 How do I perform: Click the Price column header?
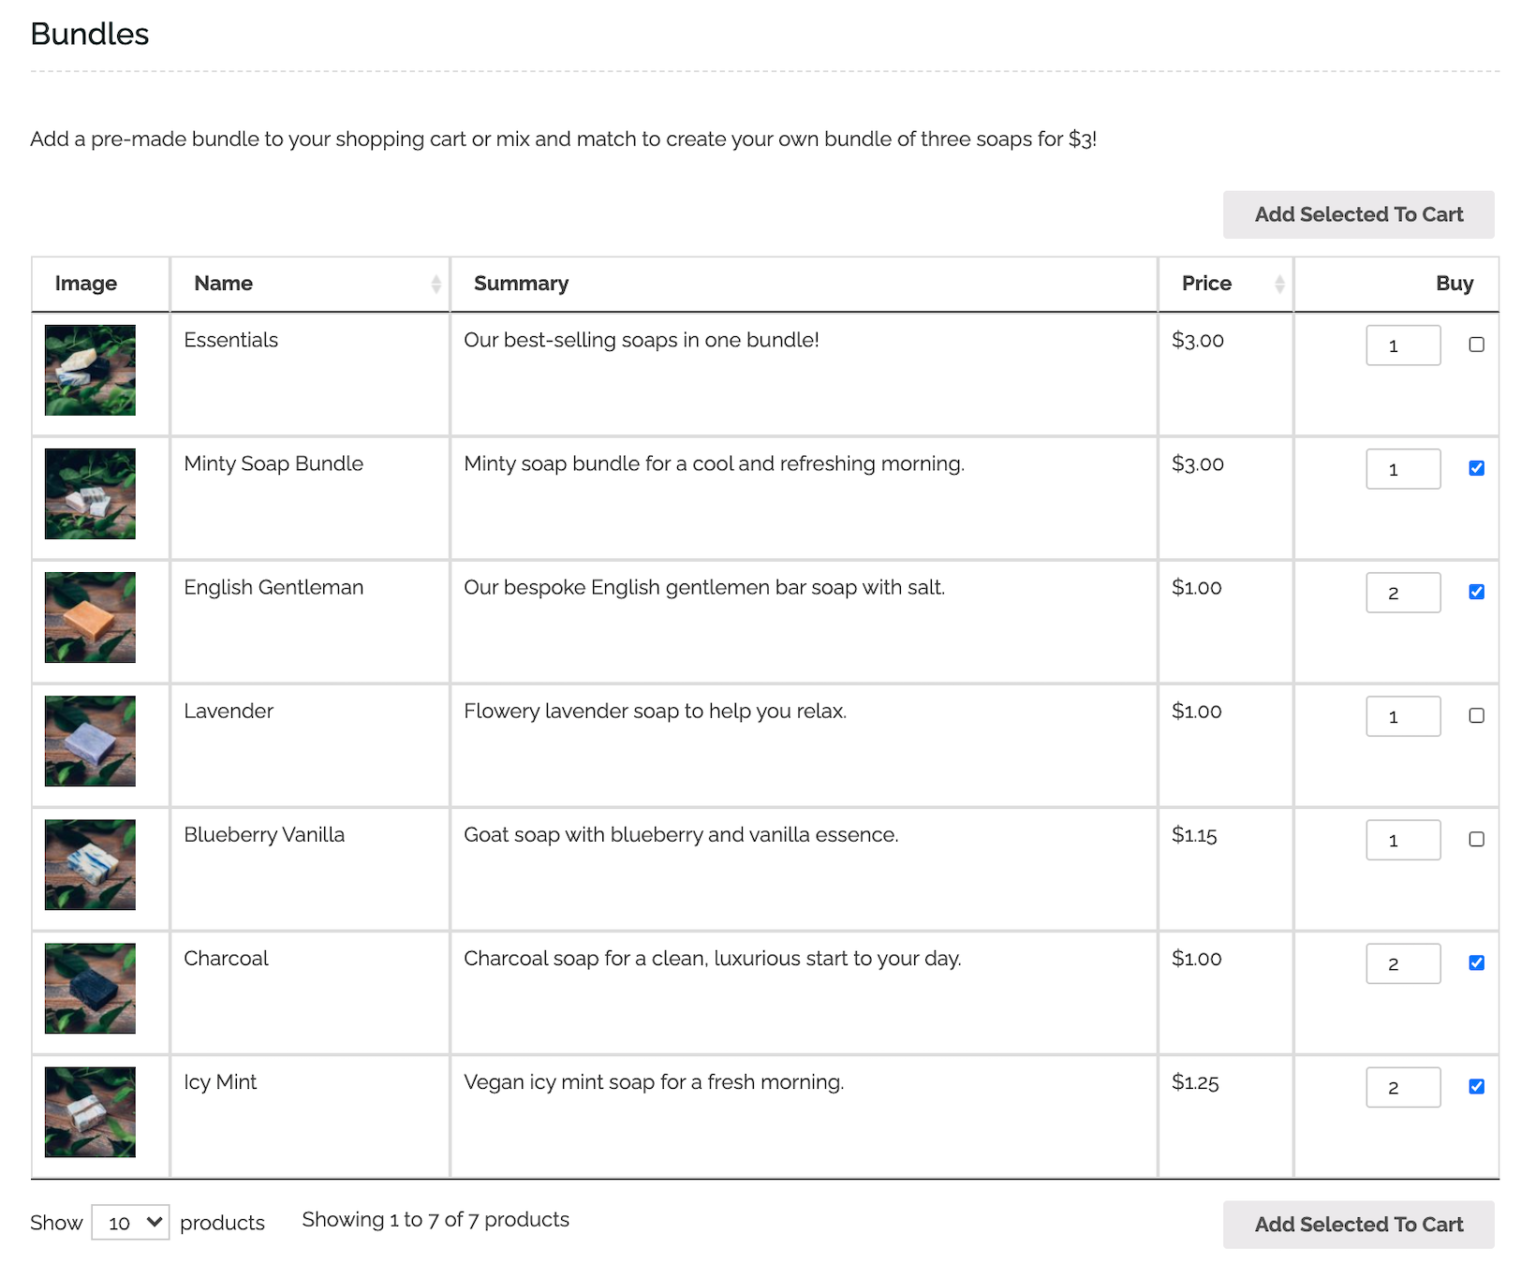pyautogui.click(x=1206, y=284)
